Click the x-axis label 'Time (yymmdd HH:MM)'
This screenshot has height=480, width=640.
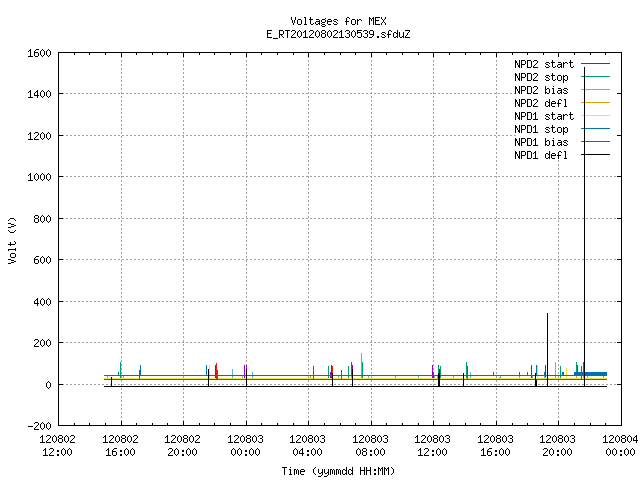click(338, 471)
